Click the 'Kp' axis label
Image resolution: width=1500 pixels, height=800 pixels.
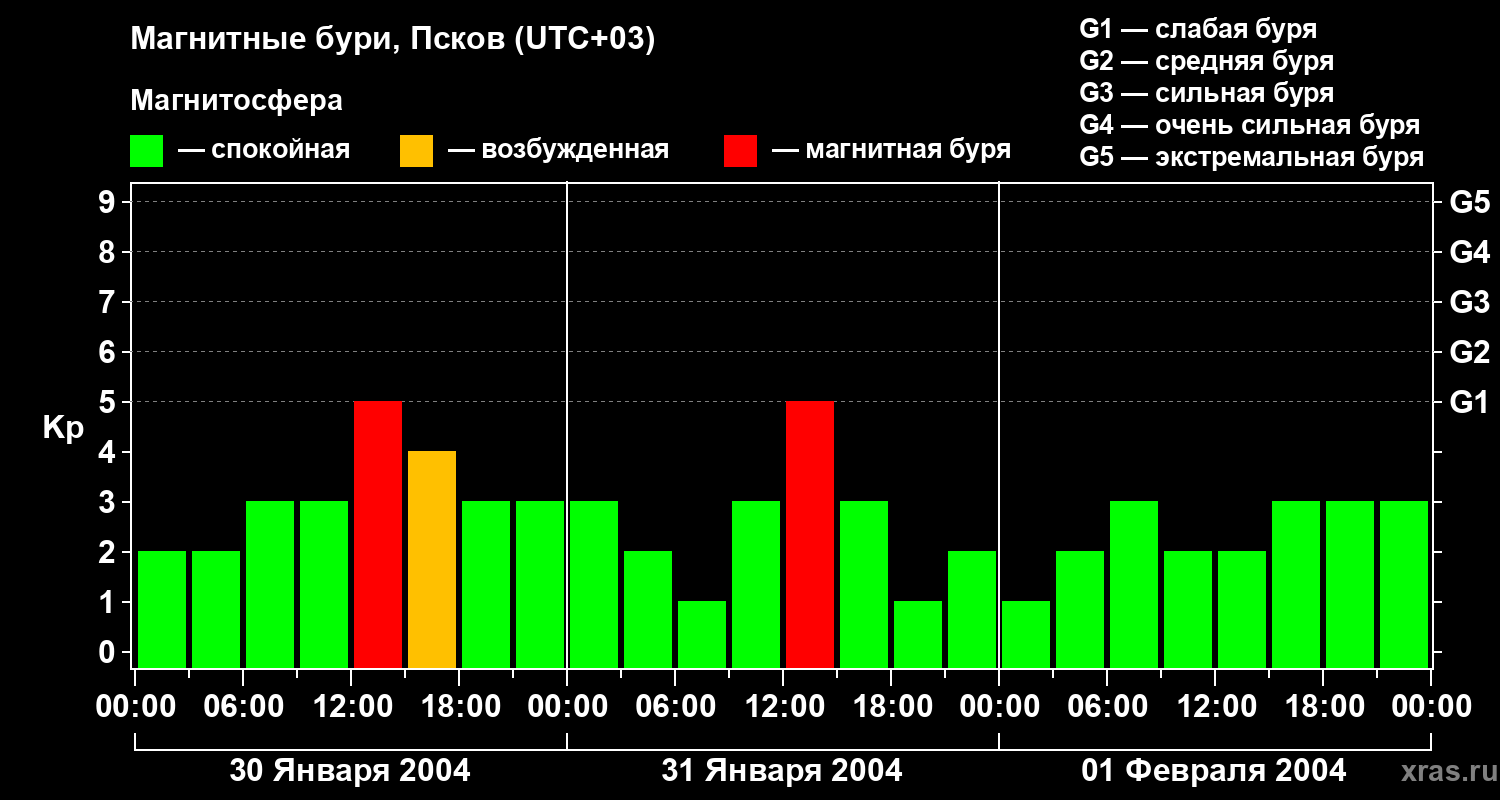click(63, 428)
